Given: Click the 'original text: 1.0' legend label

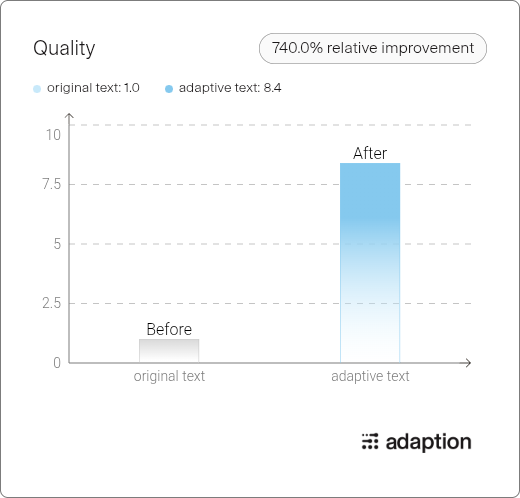Looking at the screenshot, I should point(93,88).
